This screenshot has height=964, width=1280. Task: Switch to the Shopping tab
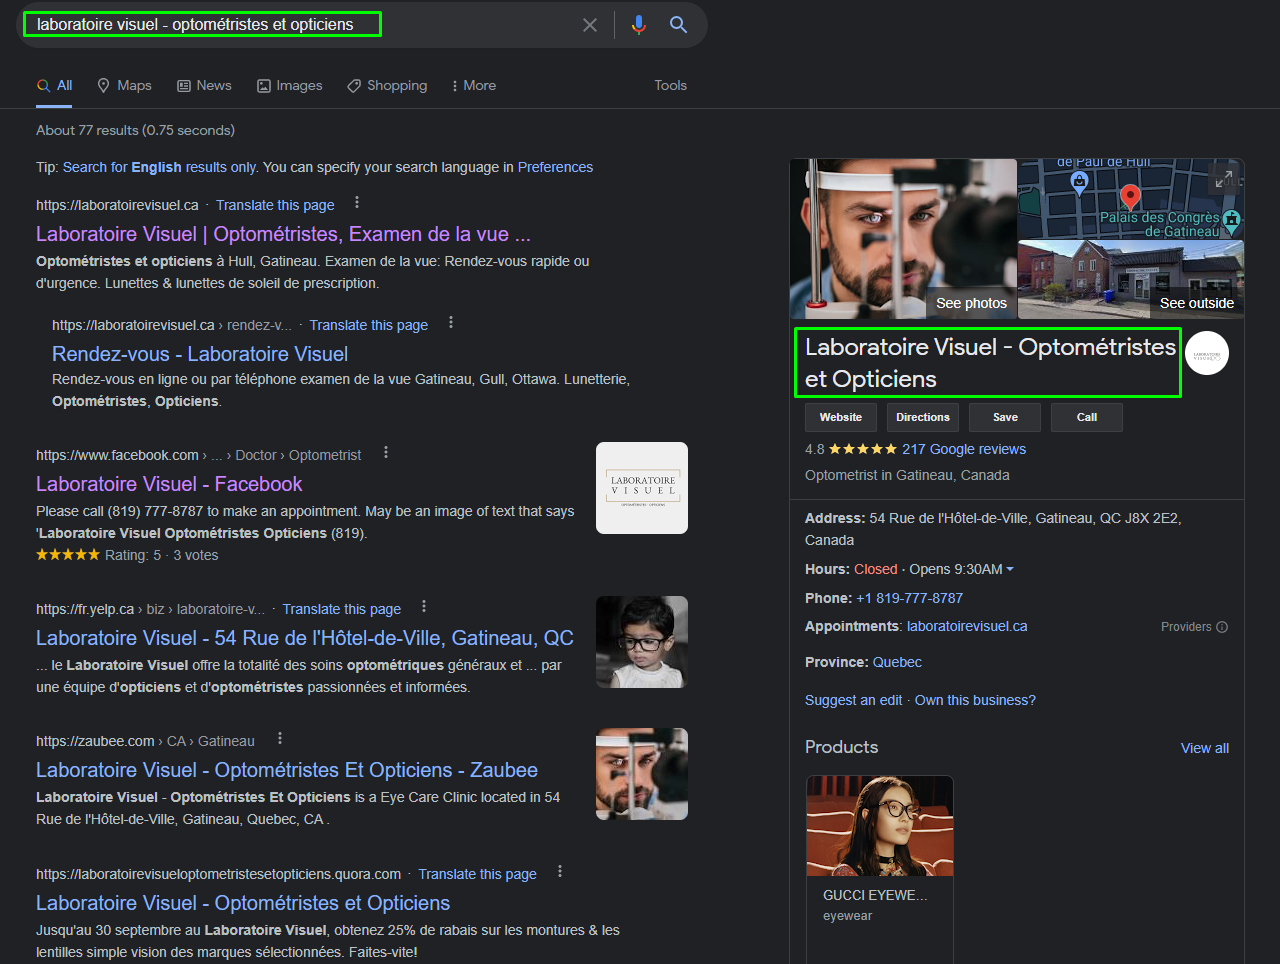point(387,85)
